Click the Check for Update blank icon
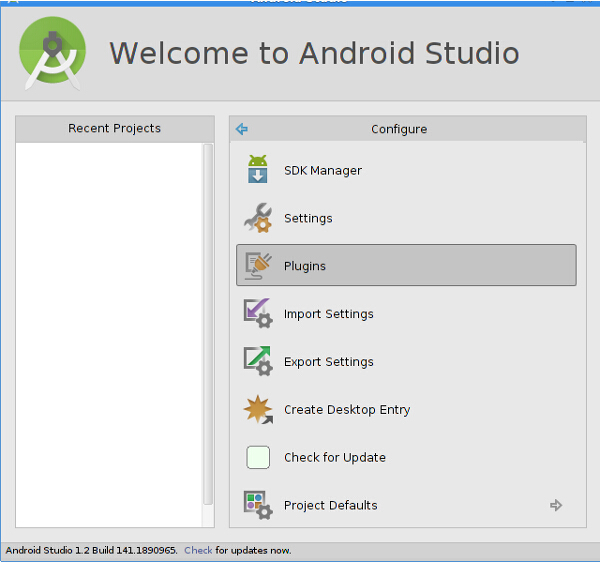The width and height of the screenshot is (601, 563). [x=258, y=457]
